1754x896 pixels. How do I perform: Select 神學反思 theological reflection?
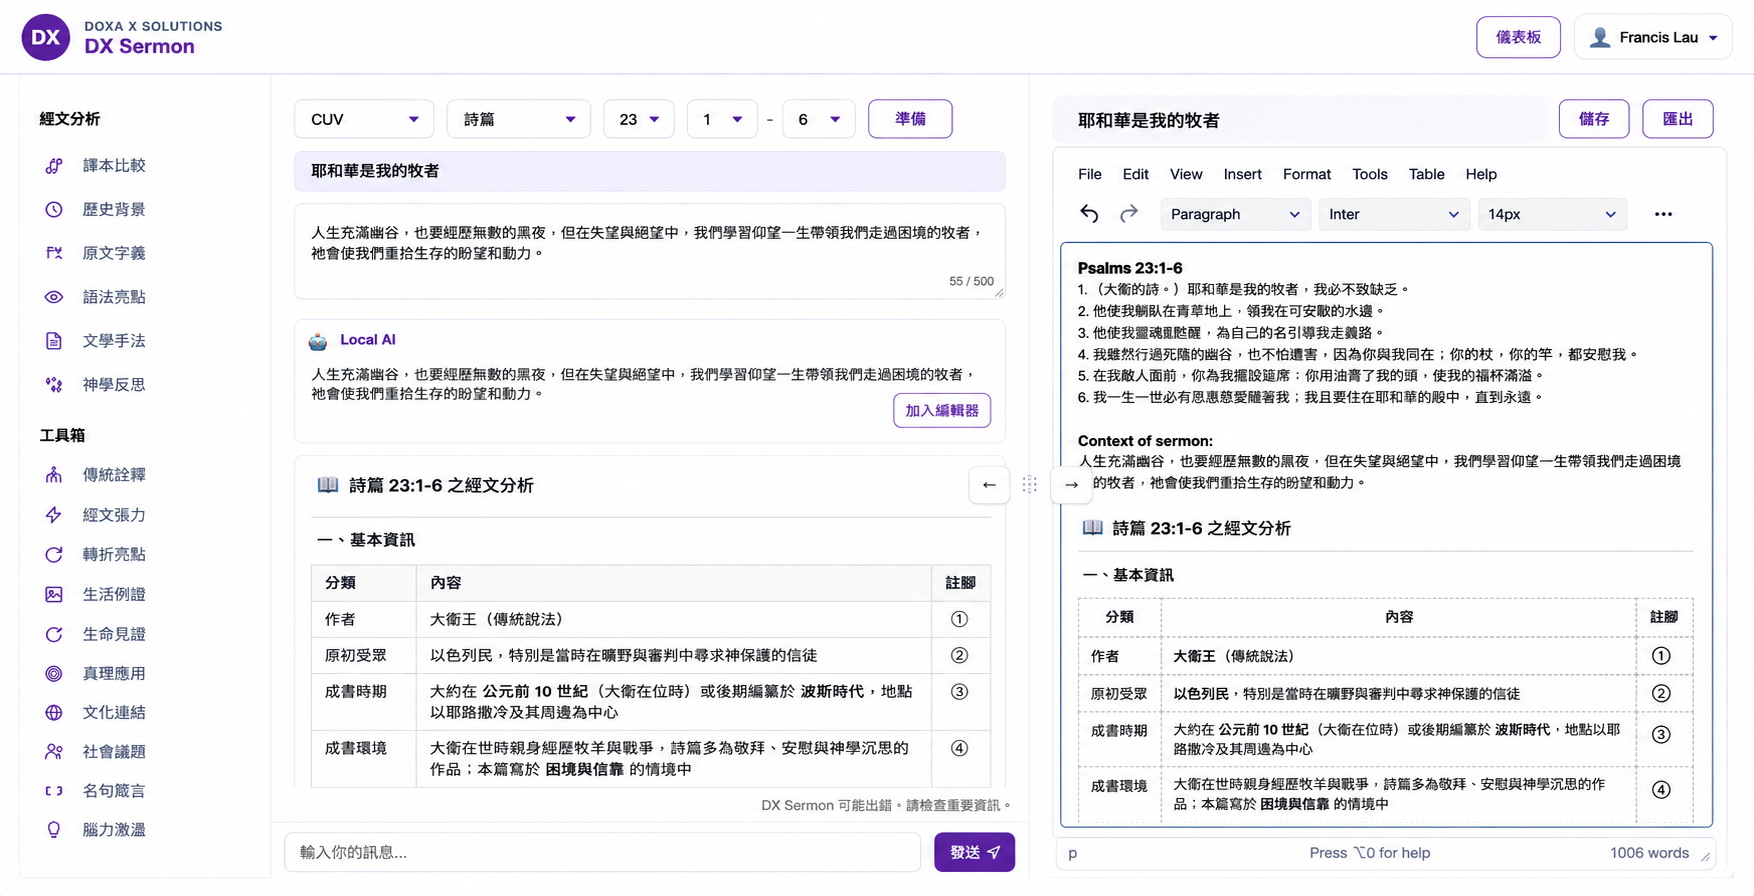coord(95,385)
